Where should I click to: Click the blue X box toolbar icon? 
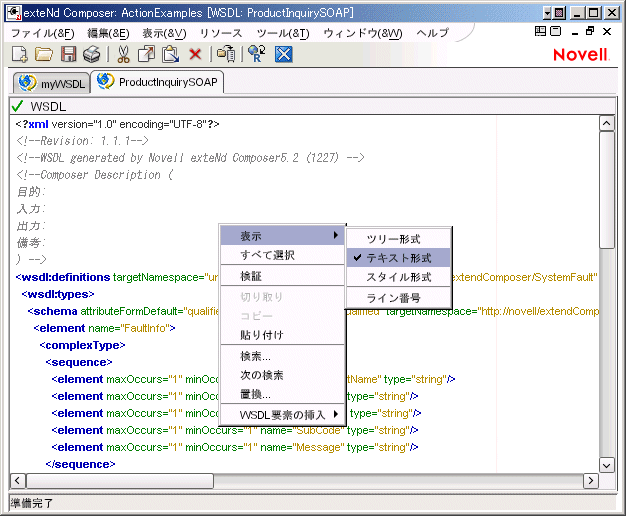(283, 54)
